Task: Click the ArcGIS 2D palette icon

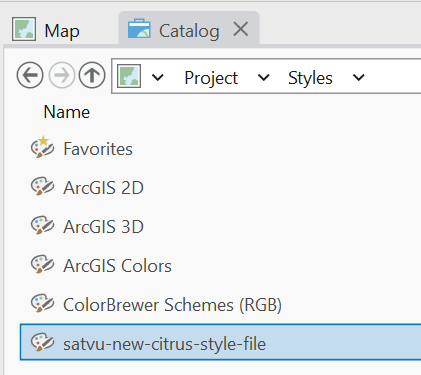Action: (42, 186)
